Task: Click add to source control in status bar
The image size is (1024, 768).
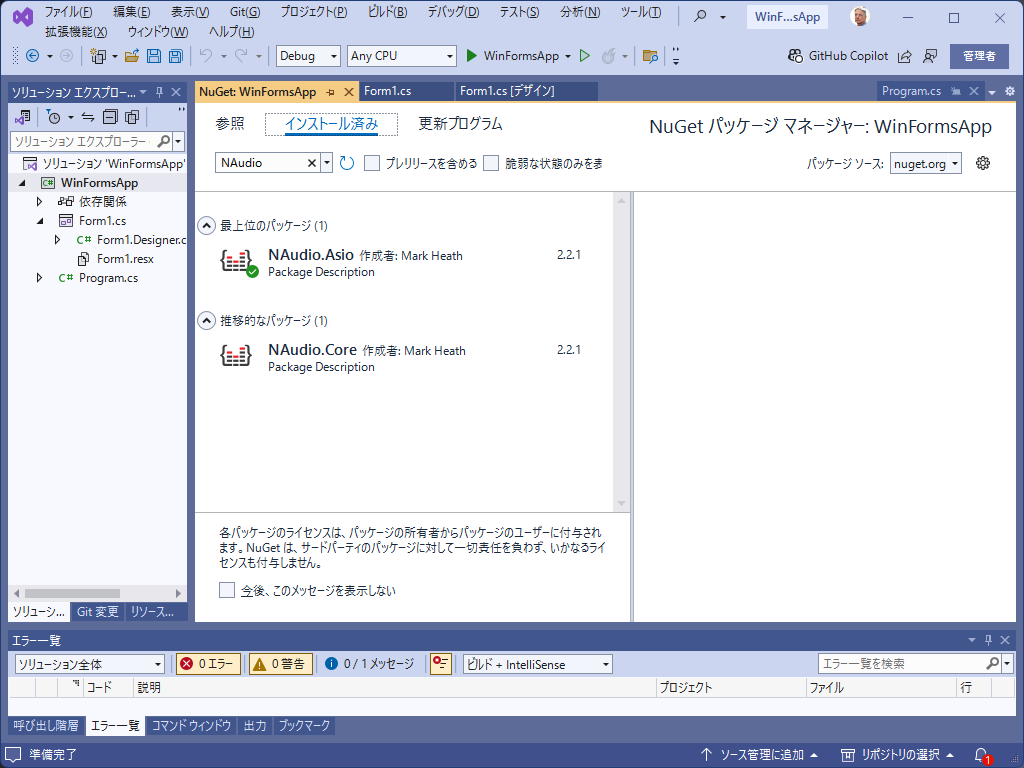Action: click(x=759, y=755)
